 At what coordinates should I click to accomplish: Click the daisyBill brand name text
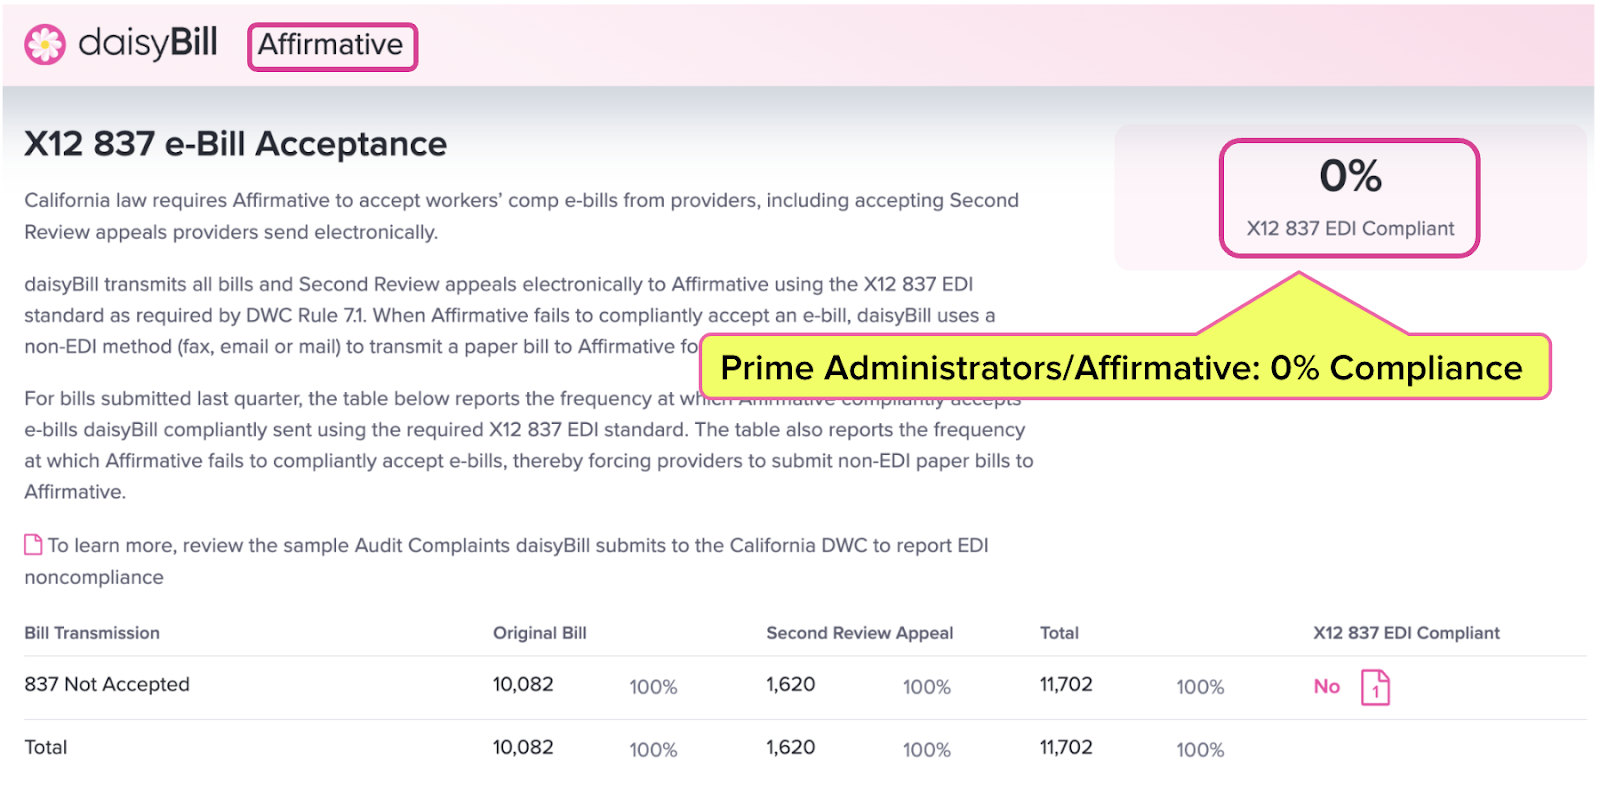147,43
